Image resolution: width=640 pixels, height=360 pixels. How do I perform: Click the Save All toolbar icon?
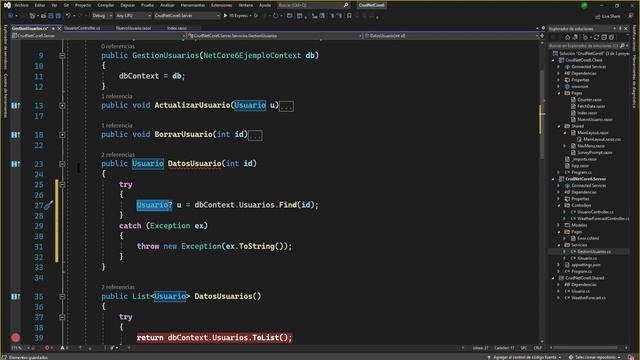point(58,16)
